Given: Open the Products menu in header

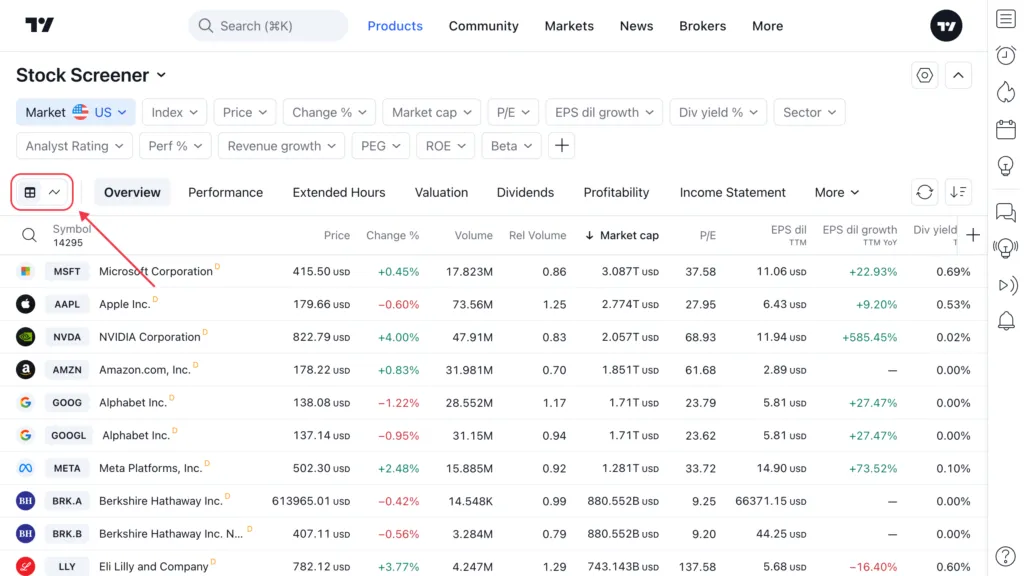Looking at the screenshot, I should pyautogui.click(x=395, y=25).
